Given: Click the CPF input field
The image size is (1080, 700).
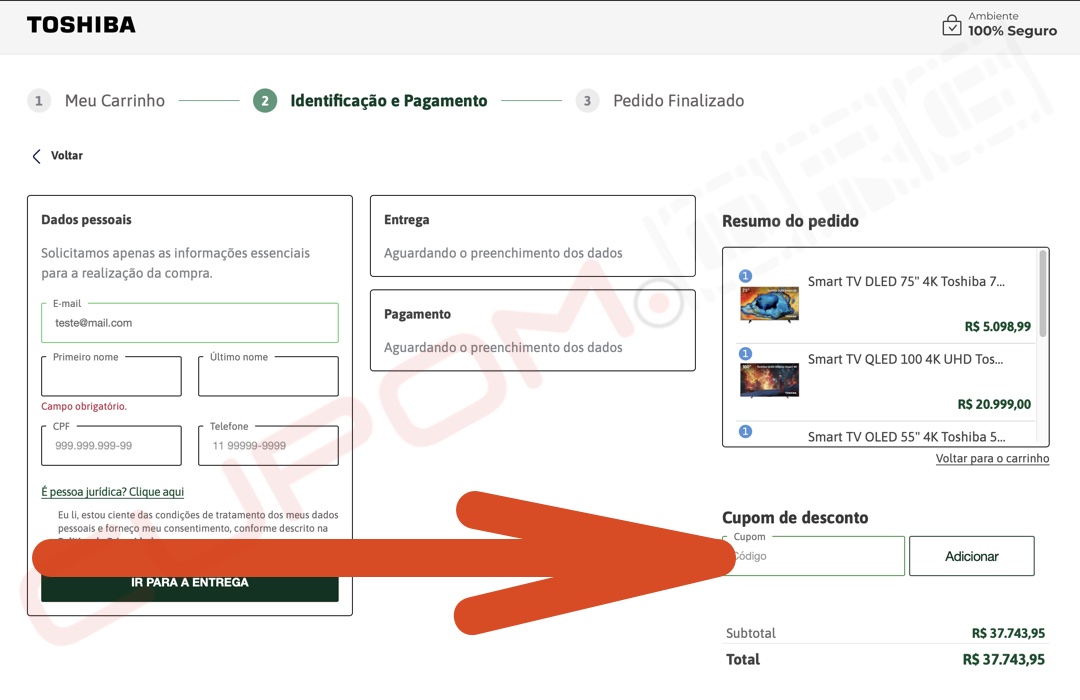Looking at the screenshot, I should 111,446.
